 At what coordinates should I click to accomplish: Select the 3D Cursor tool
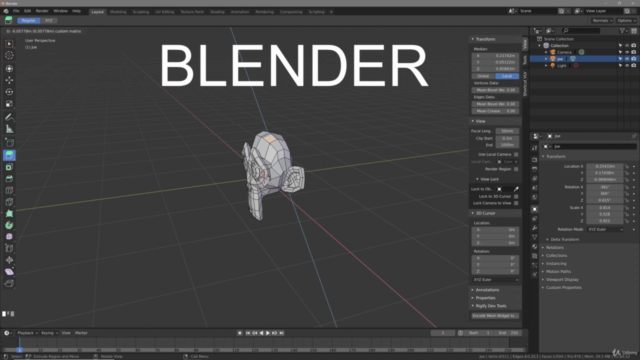tap(9, 55)
